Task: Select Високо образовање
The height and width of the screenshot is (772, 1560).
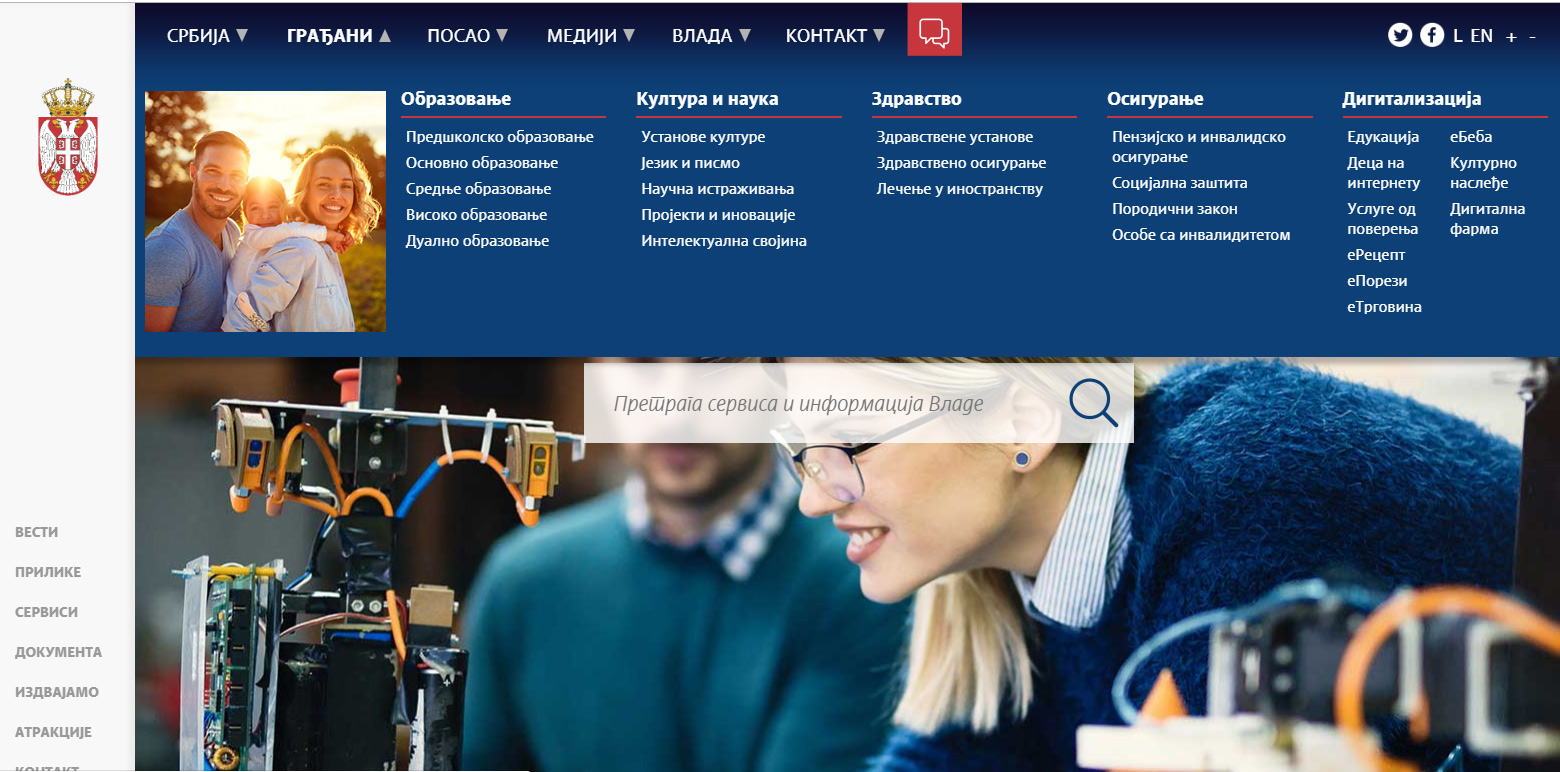Action: [476, 215]
